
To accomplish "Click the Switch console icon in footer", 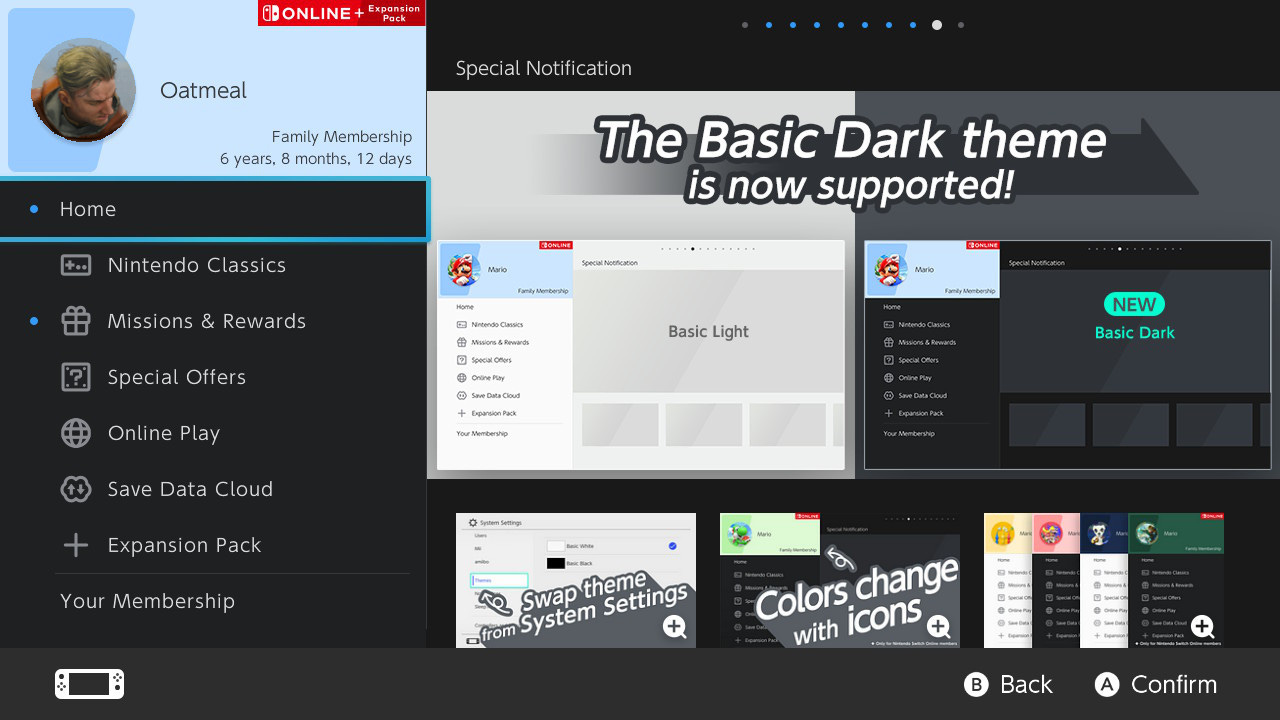I will pos(89,684).
